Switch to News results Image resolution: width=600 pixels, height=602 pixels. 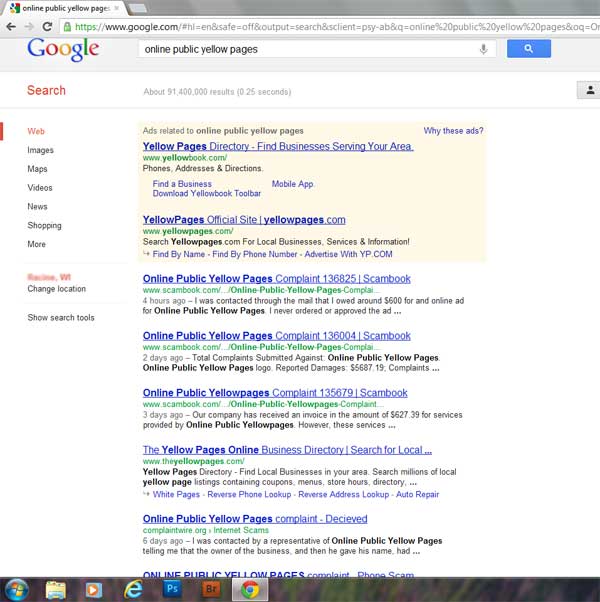[x=37, y=207]
